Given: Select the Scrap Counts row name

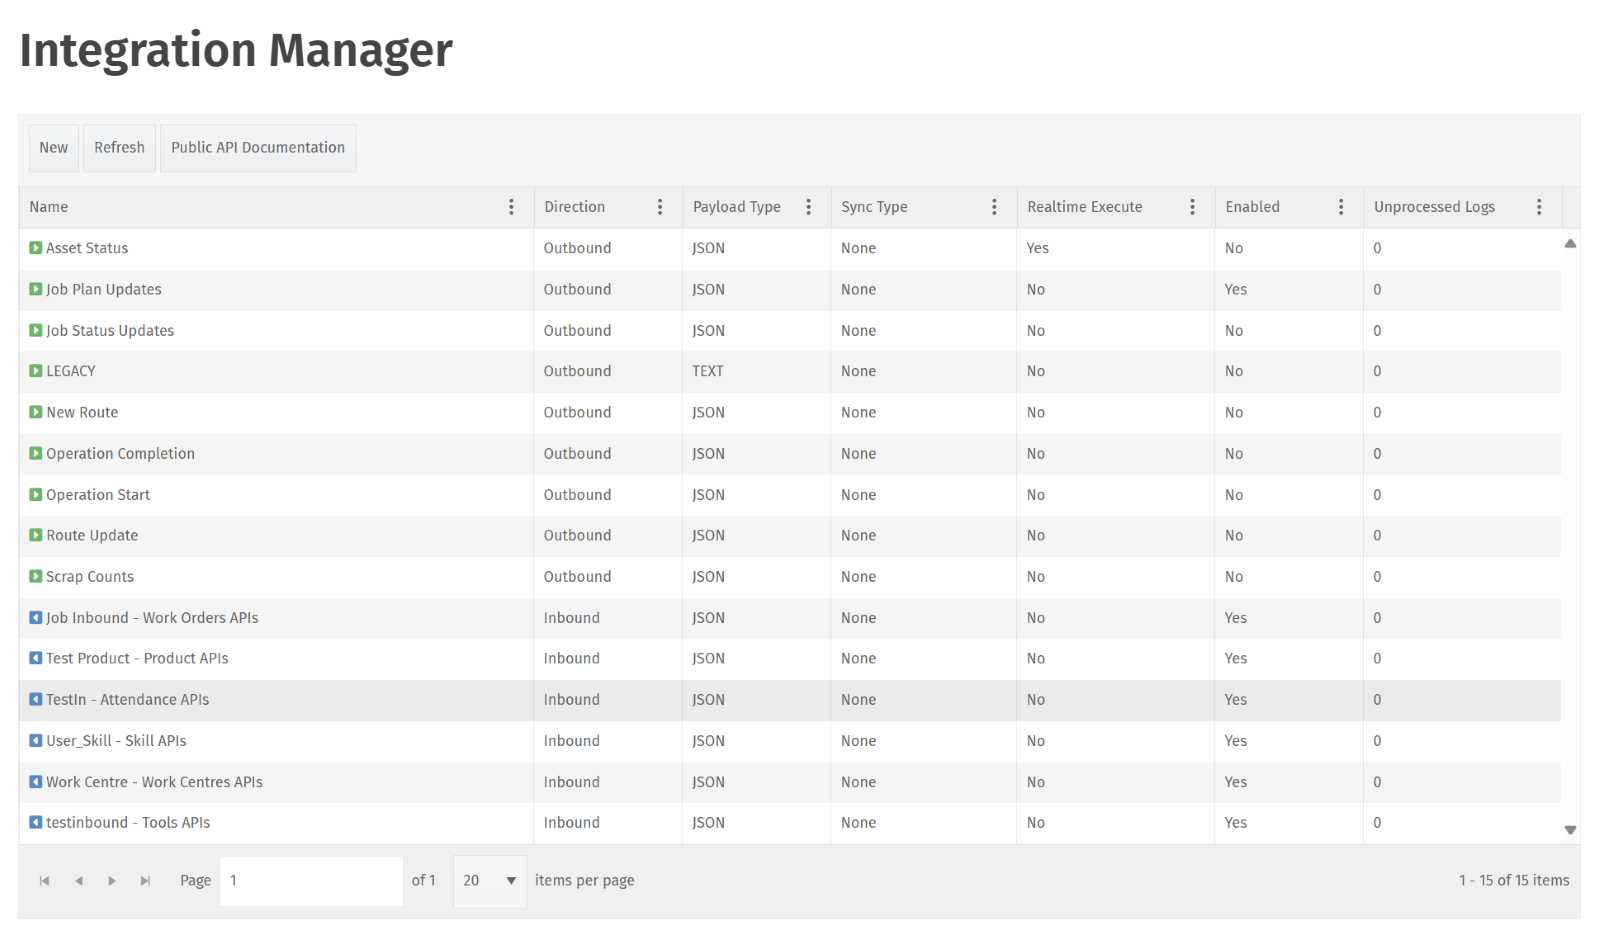Looking at the screenshot, I should pyautogui.click(x=90, y=576).
